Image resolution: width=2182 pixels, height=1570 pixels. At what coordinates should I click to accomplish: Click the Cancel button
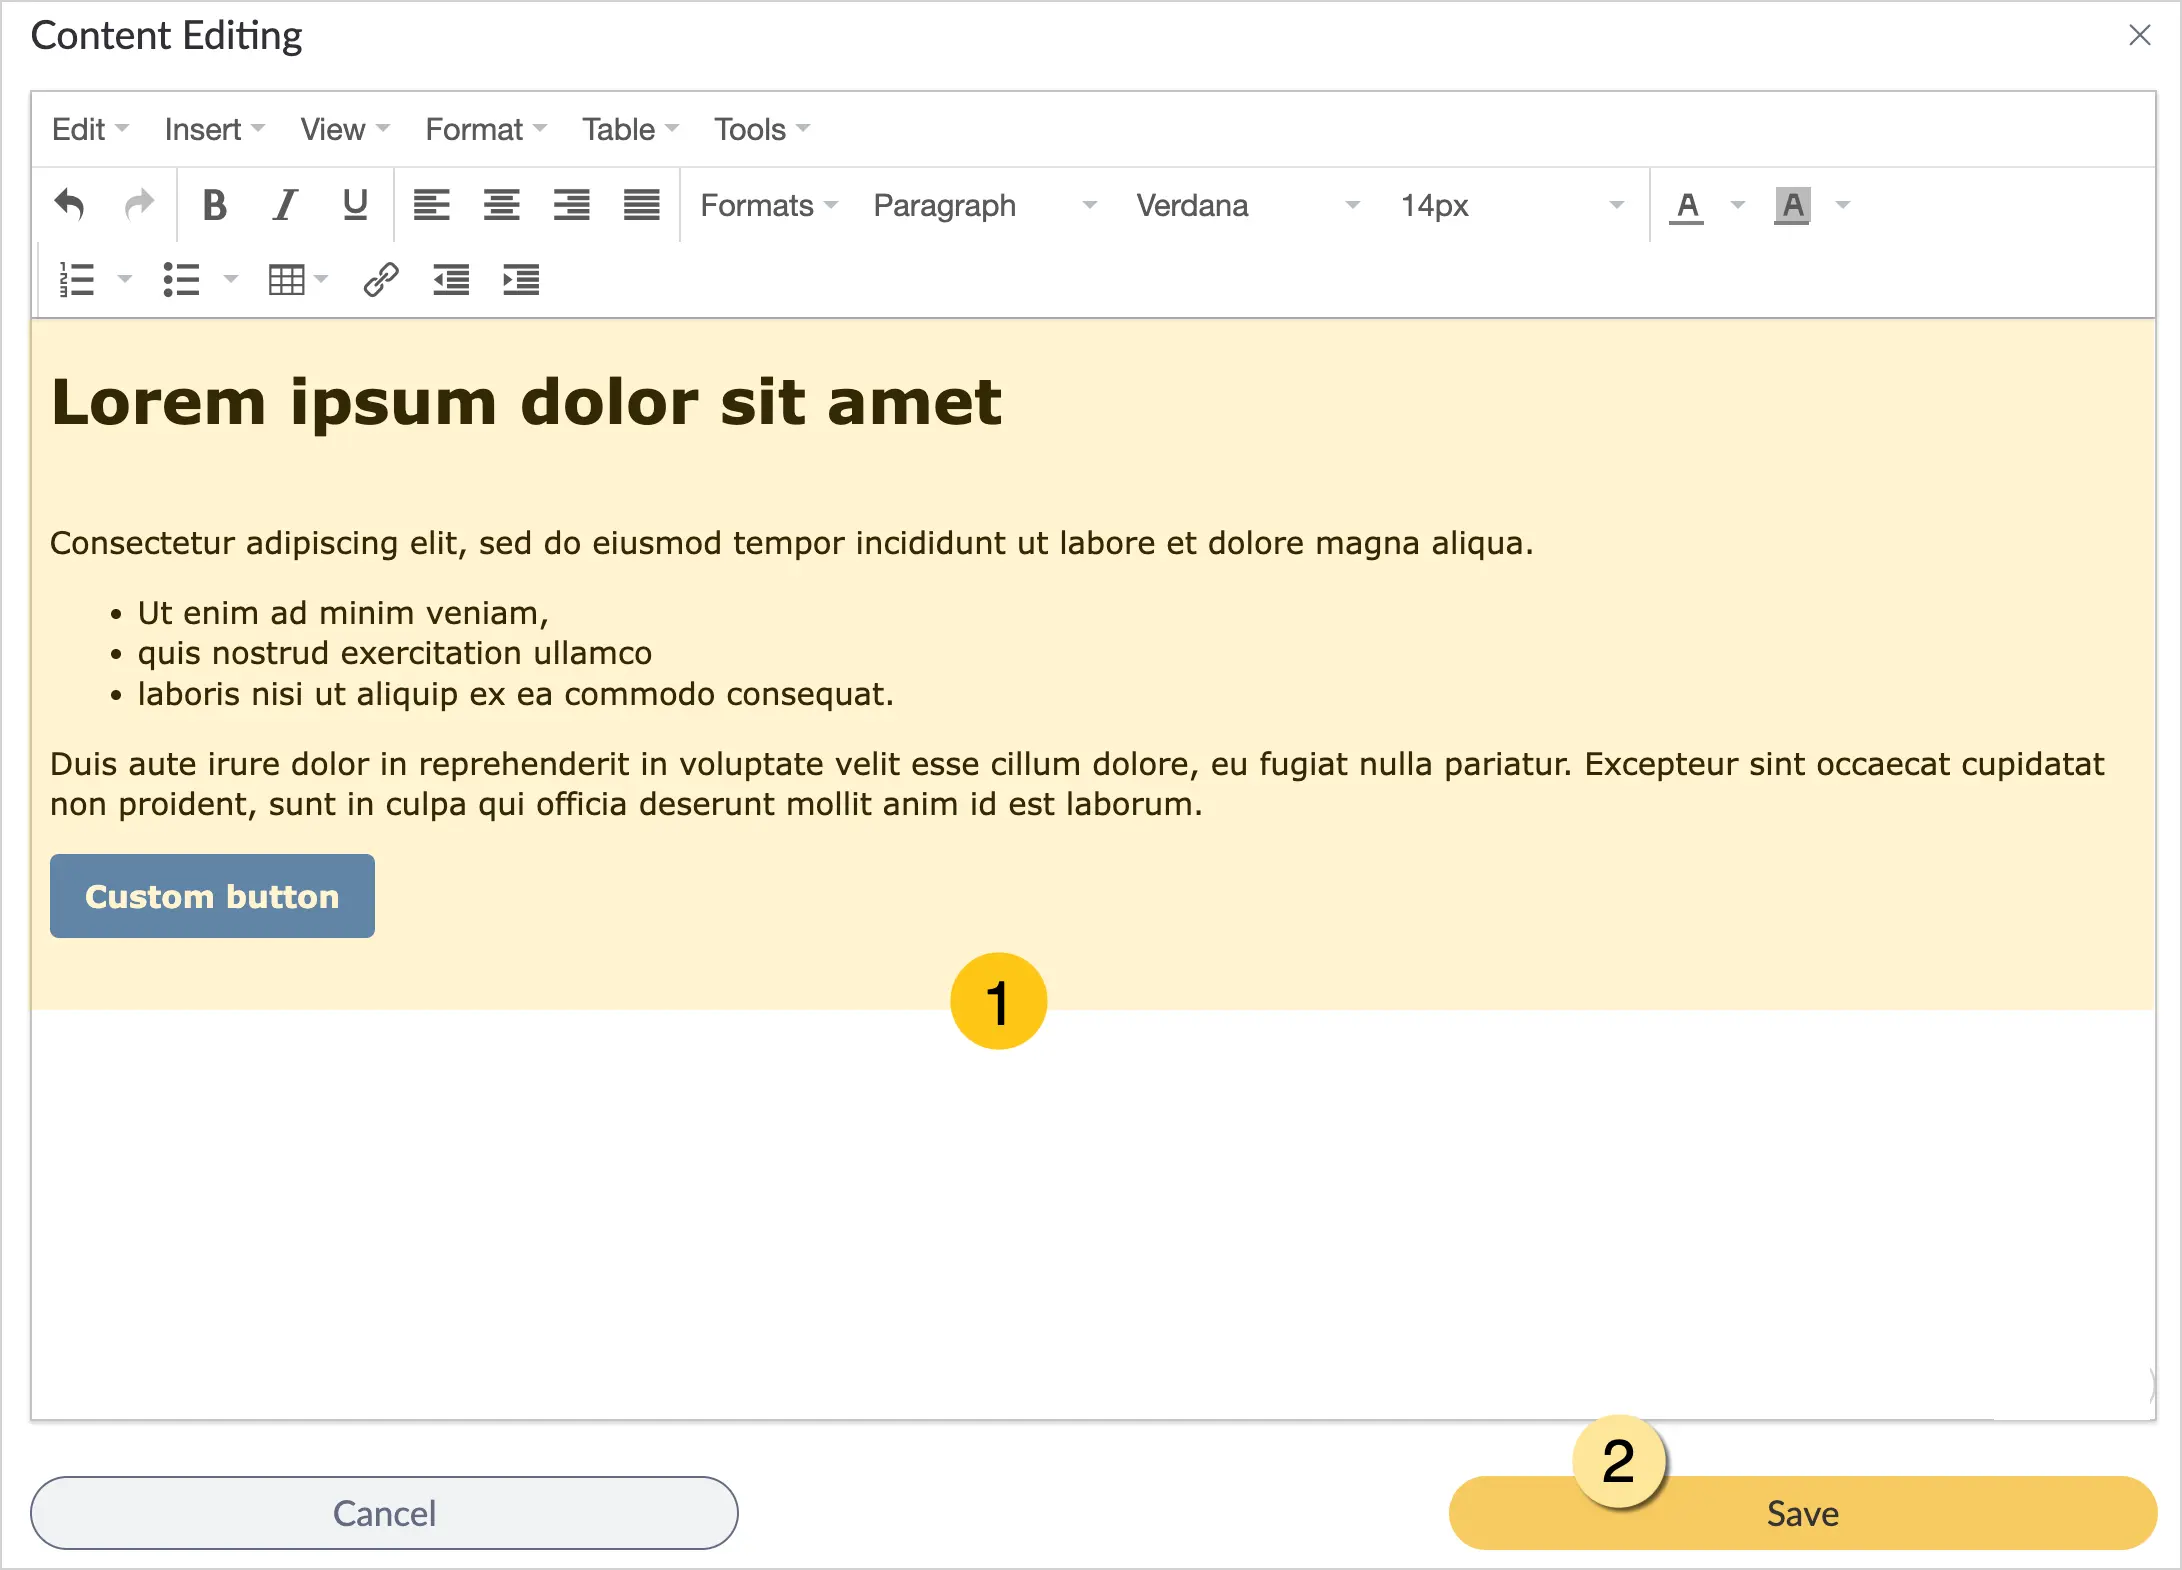pyautogui.click(x=384, y=1513)
